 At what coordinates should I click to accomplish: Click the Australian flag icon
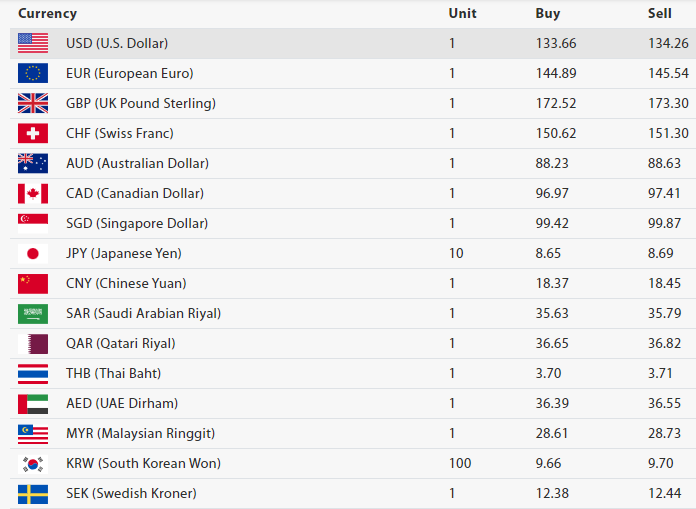coord(32,163)
